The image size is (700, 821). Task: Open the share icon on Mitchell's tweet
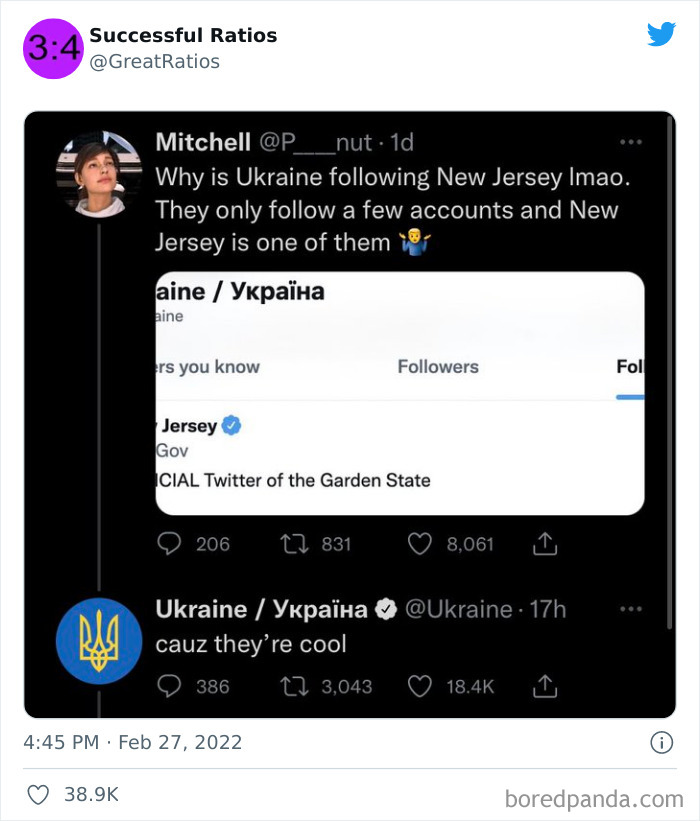point(545,543)
